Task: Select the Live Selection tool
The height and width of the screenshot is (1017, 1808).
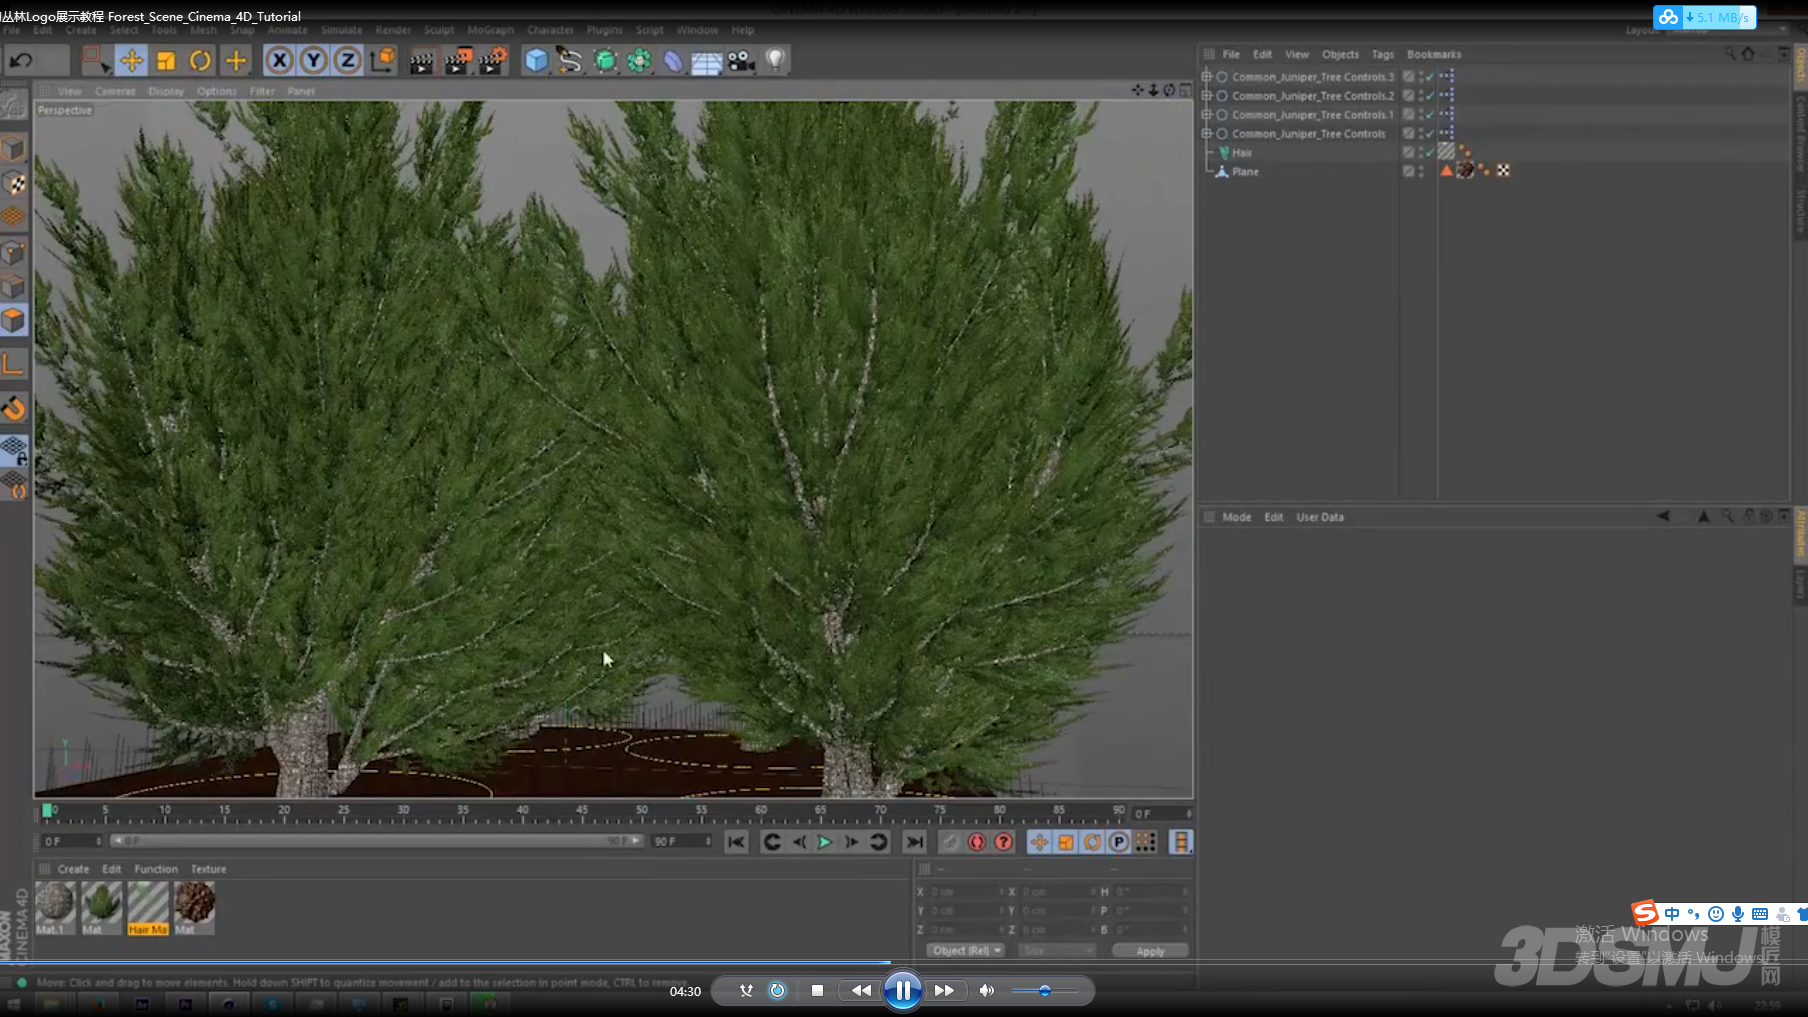Action: pyautogui.click(x=96, y=61)
